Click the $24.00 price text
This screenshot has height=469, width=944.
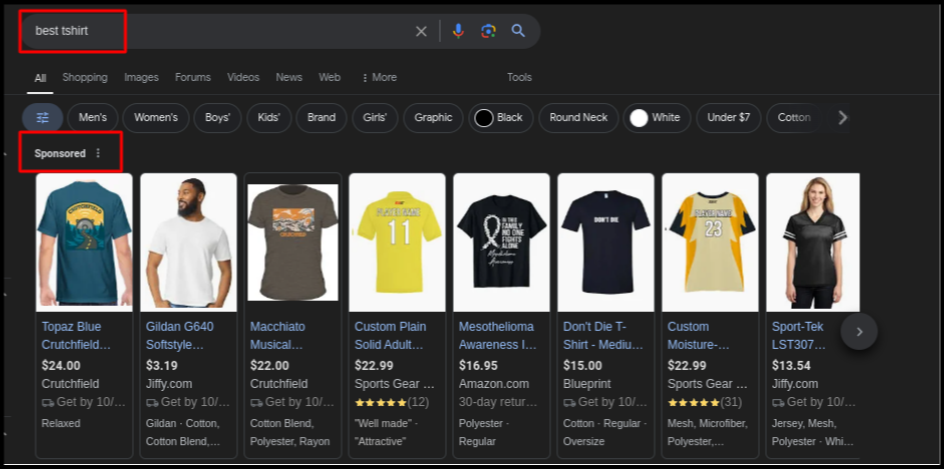point(61,366)
